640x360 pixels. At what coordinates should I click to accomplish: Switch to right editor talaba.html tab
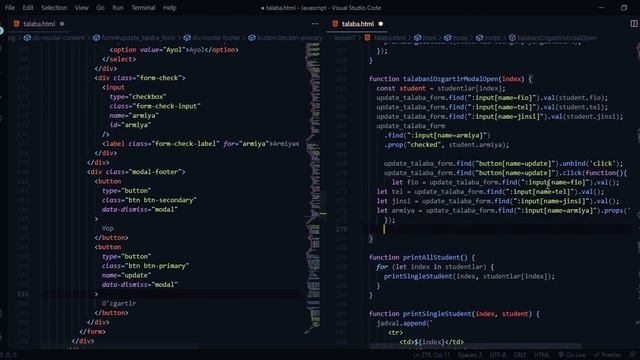tap(358, 24)
